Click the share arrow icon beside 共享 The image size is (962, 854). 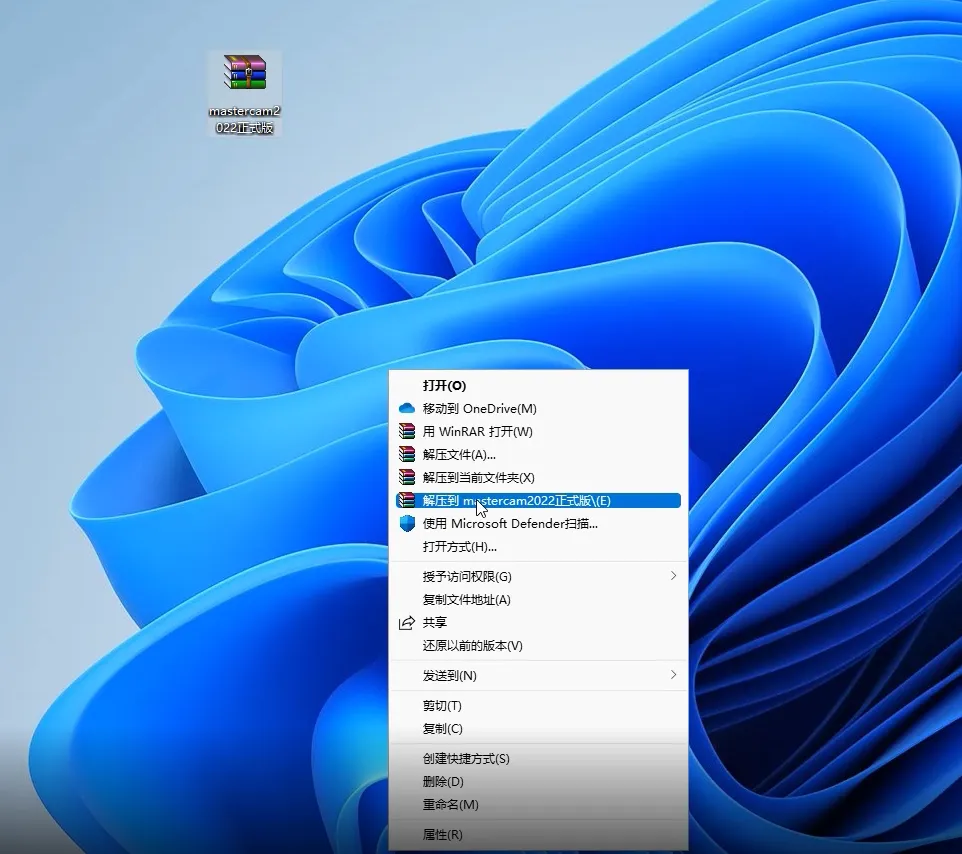pyautogui.click(x=407, y=623)
